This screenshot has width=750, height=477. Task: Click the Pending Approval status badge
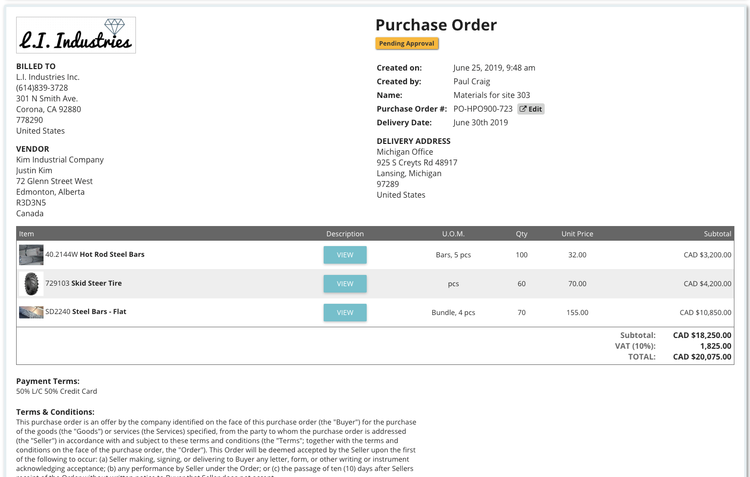pyautogui.click(x=407, y=44)
